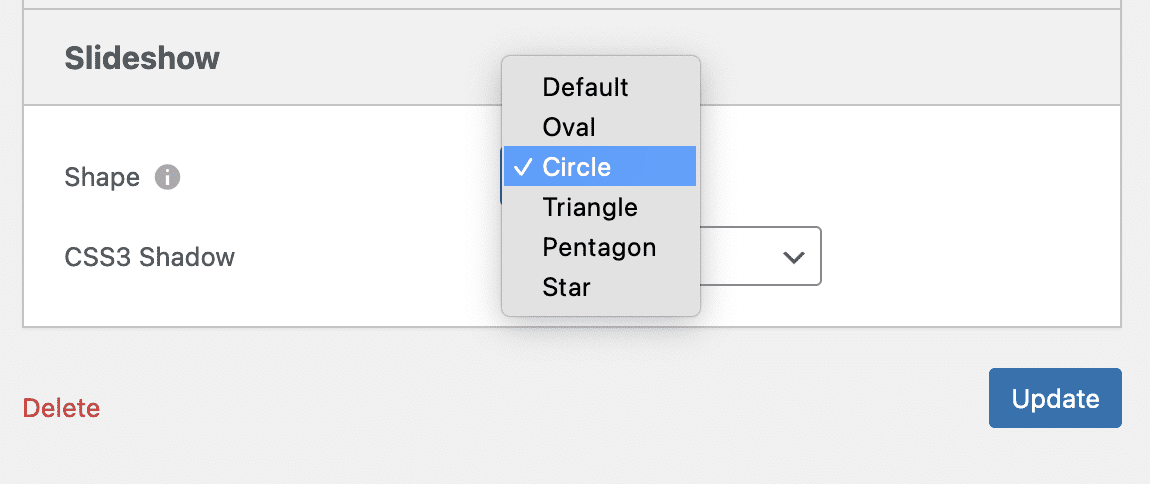Click the checkmark next to Circle
1150x484 pixels.
(522, 167)
